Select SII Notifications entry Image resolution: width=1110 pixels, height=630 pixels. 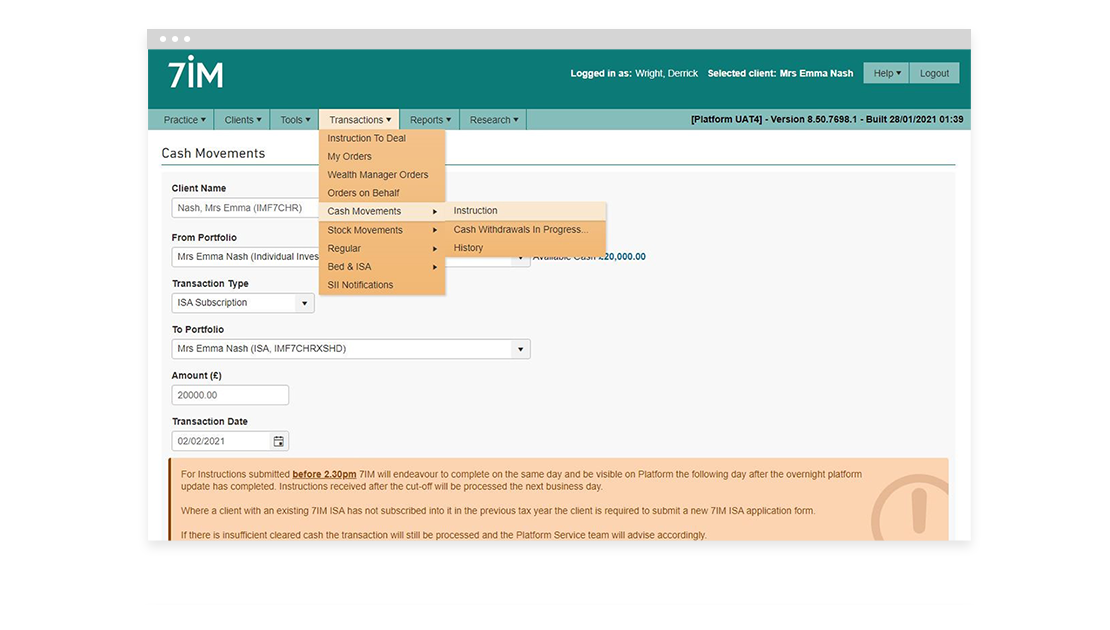pyautogui.click(x=382, y=285)
